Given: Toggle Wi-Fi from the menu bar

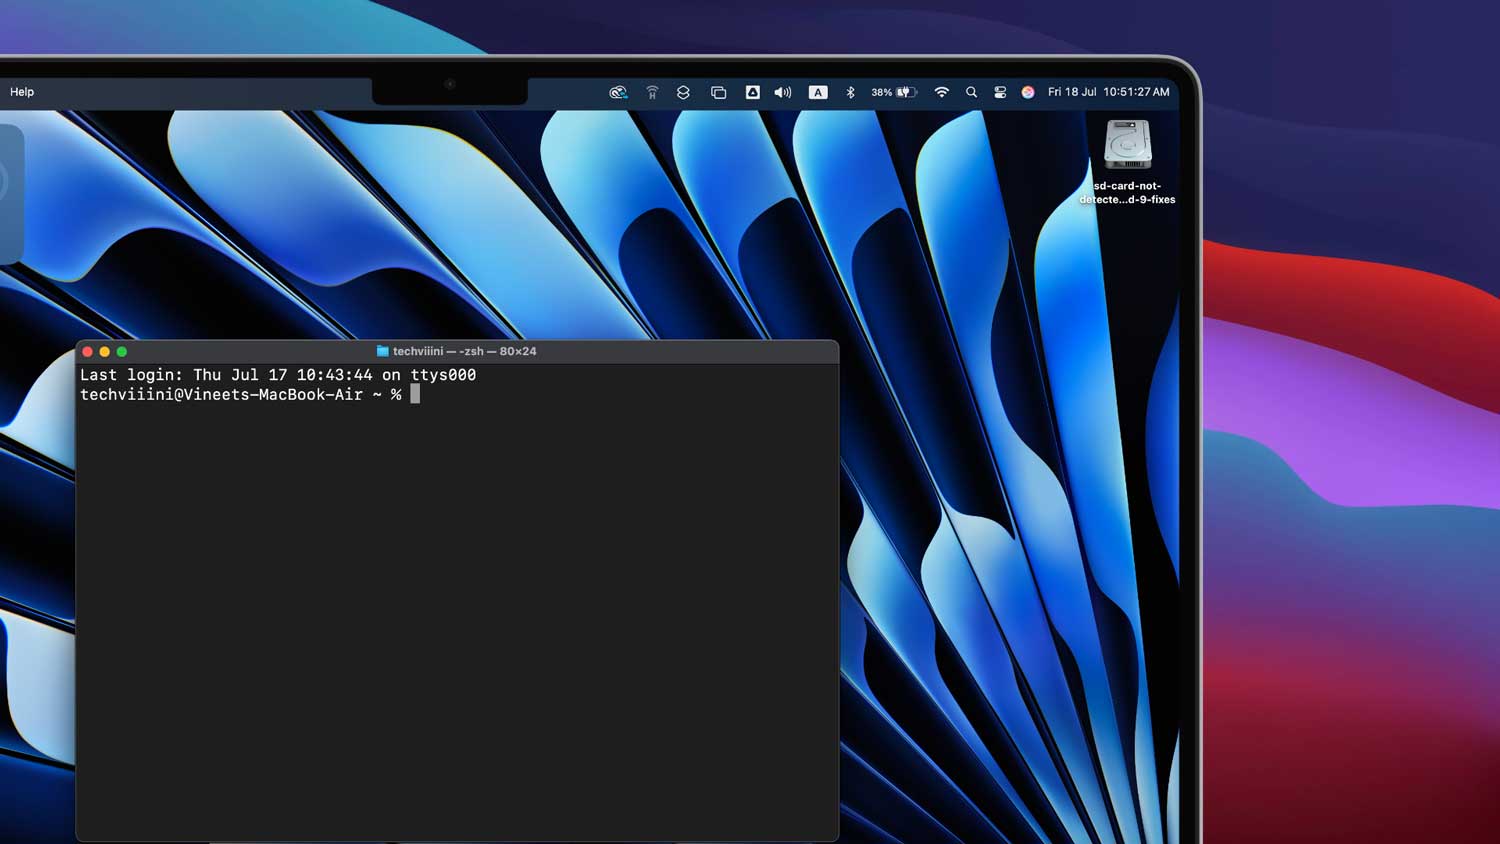Looking at the screenshot, I should click(x=942, y=91).
